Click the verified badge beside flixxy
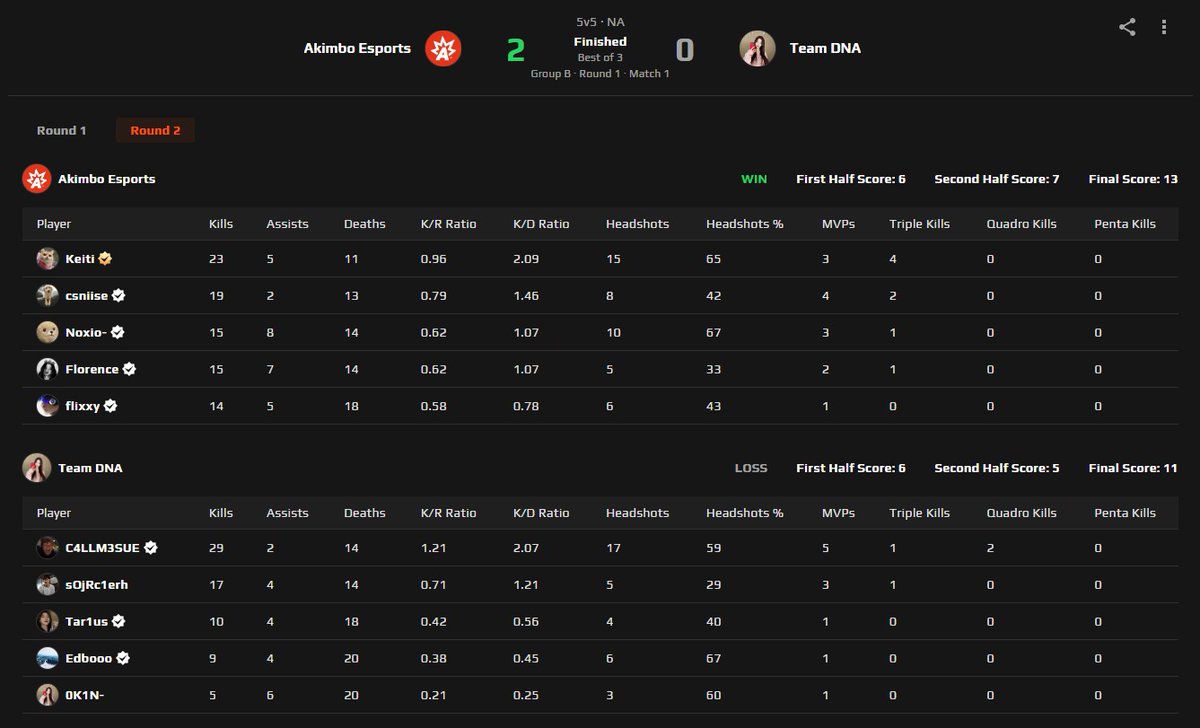 (111, 406)
